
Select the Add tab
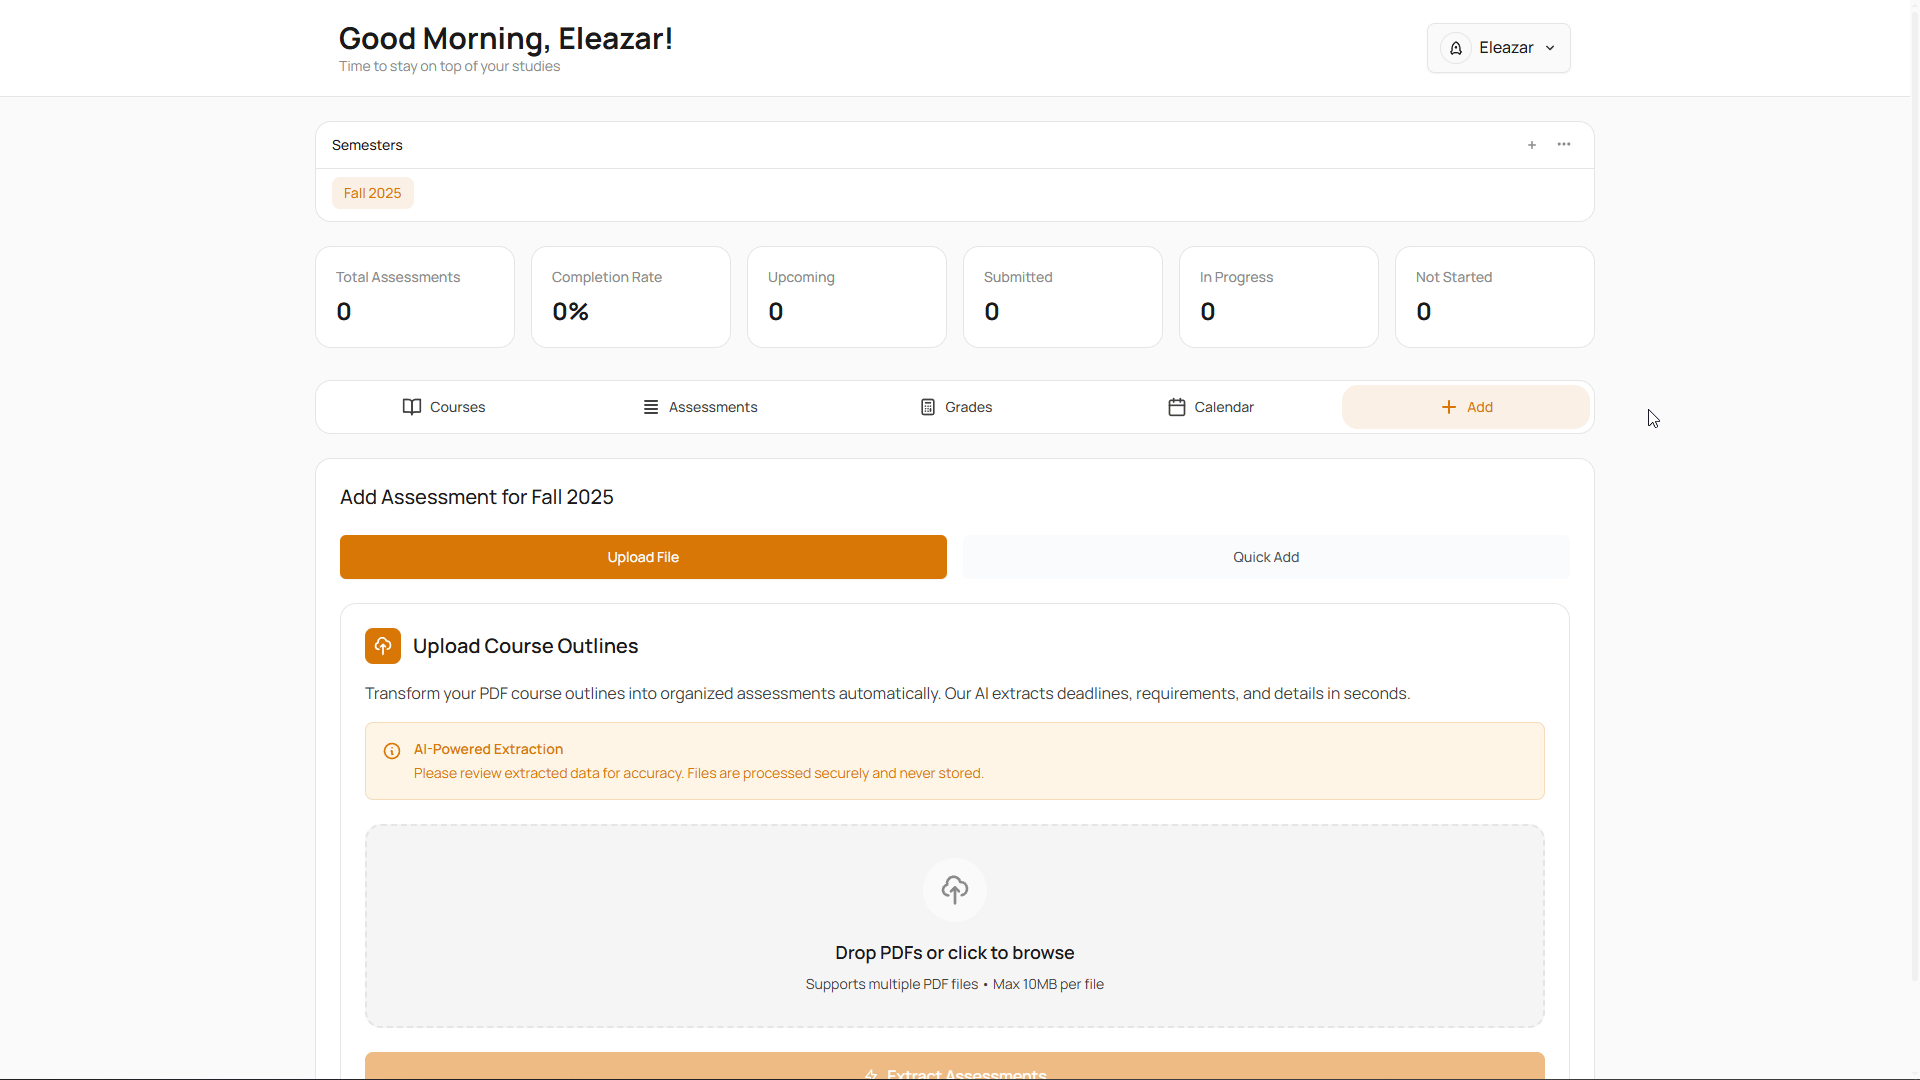(1466, 407)
